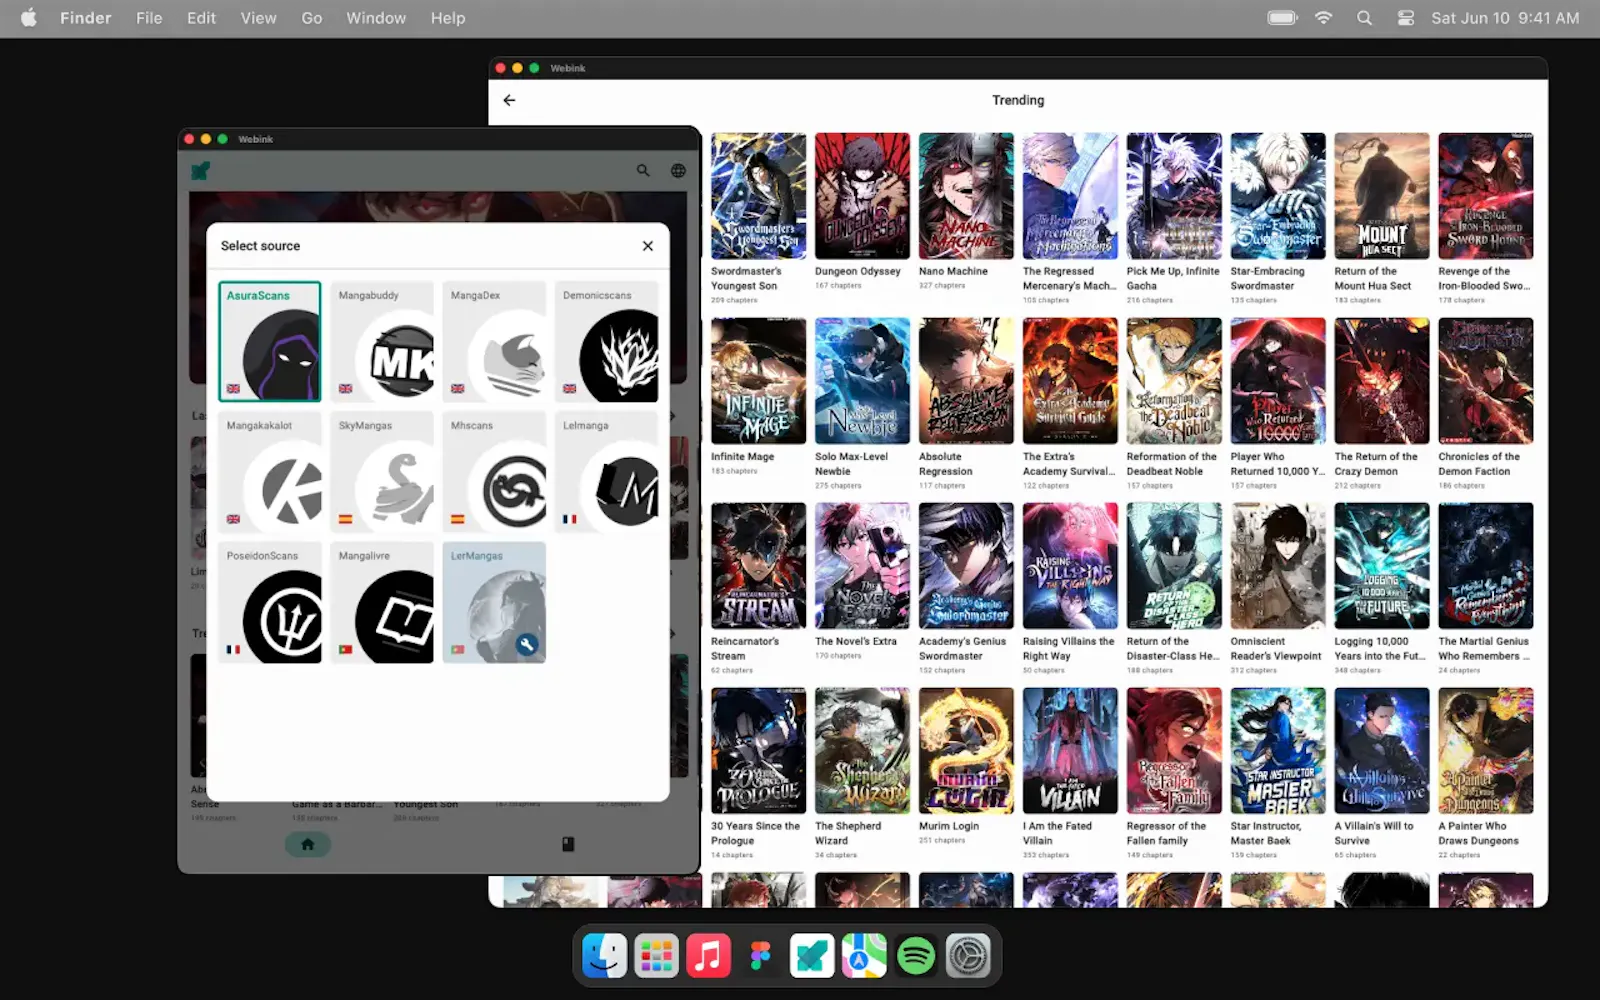The width and height of the screenshot is (1600, 1000).
Task: Click A Painter Who Draws Dungeons title
Action: click(1478, 834)
